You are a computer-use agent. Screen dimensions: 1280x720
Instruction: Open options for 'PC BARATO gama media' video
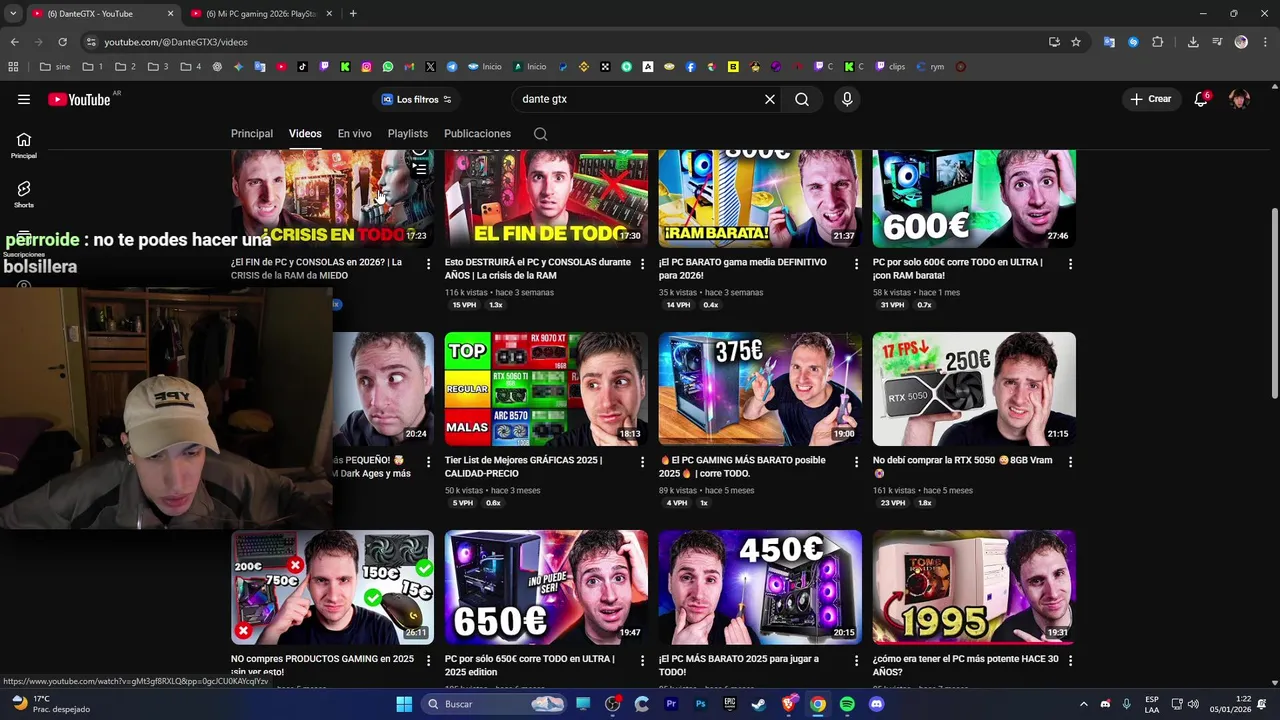pos(856,264)
